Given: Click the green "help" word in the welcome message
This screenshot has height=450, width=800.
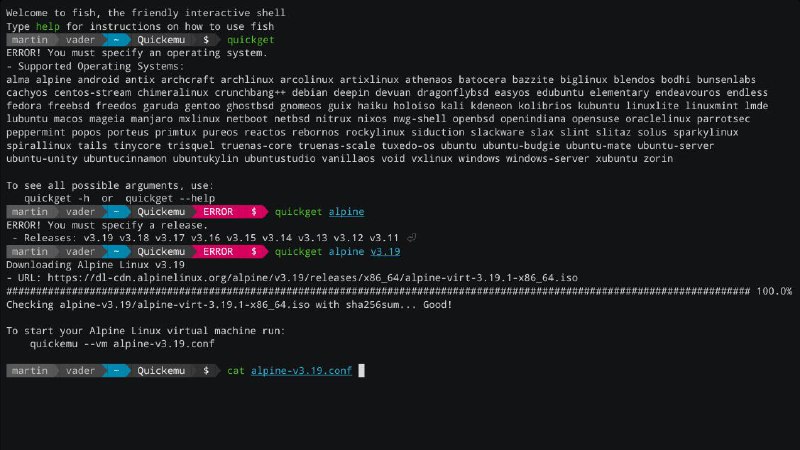Looking at the screenshot, I should (47, 27).
